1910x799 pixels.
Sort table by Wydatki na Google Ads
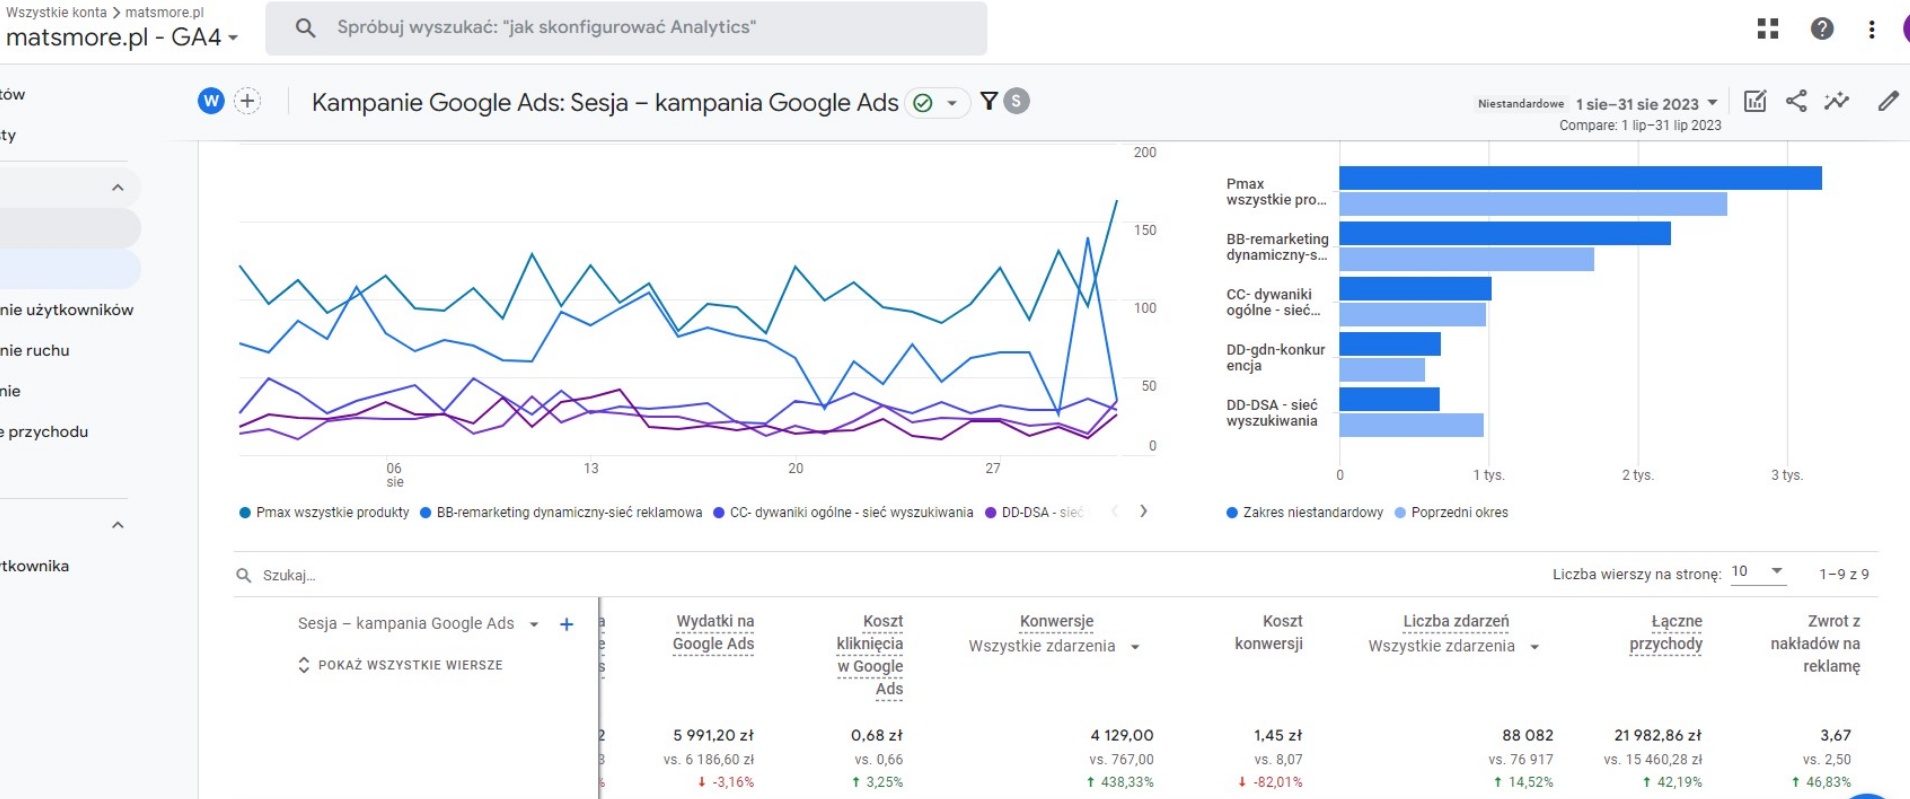[x=713, y=633]
